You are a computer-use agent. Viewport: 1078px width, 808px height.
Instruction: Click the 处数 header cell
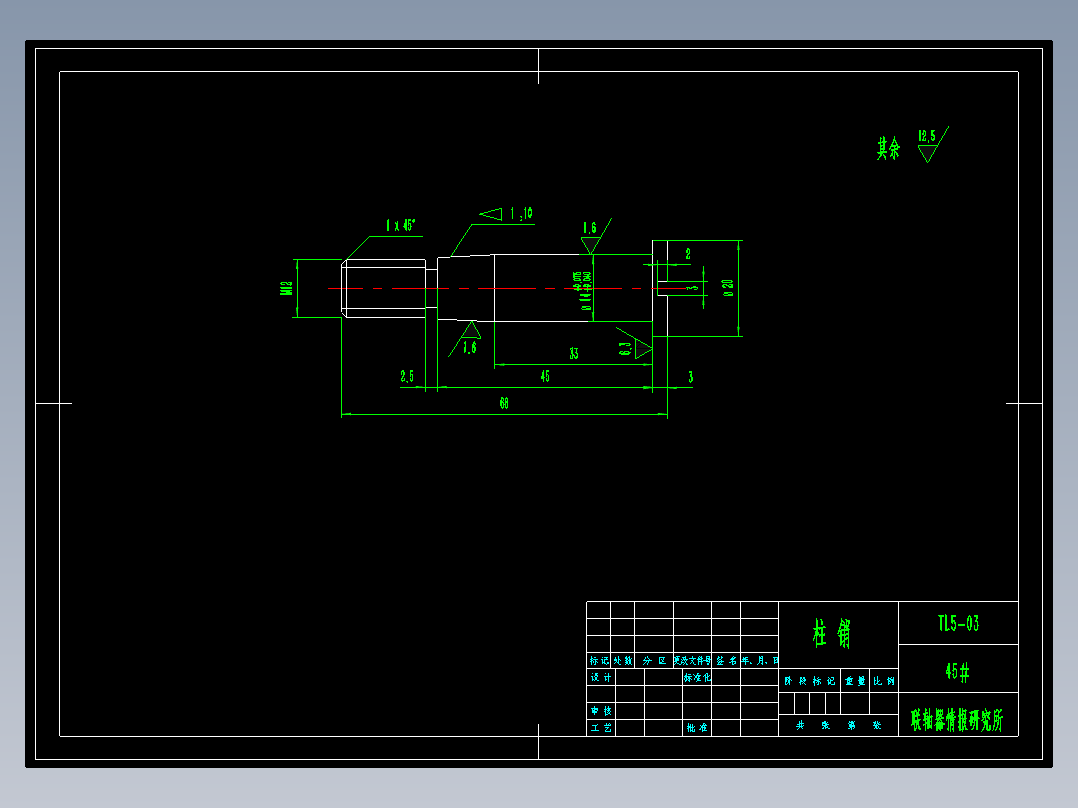pyautogui.click(x=623, y=660)
